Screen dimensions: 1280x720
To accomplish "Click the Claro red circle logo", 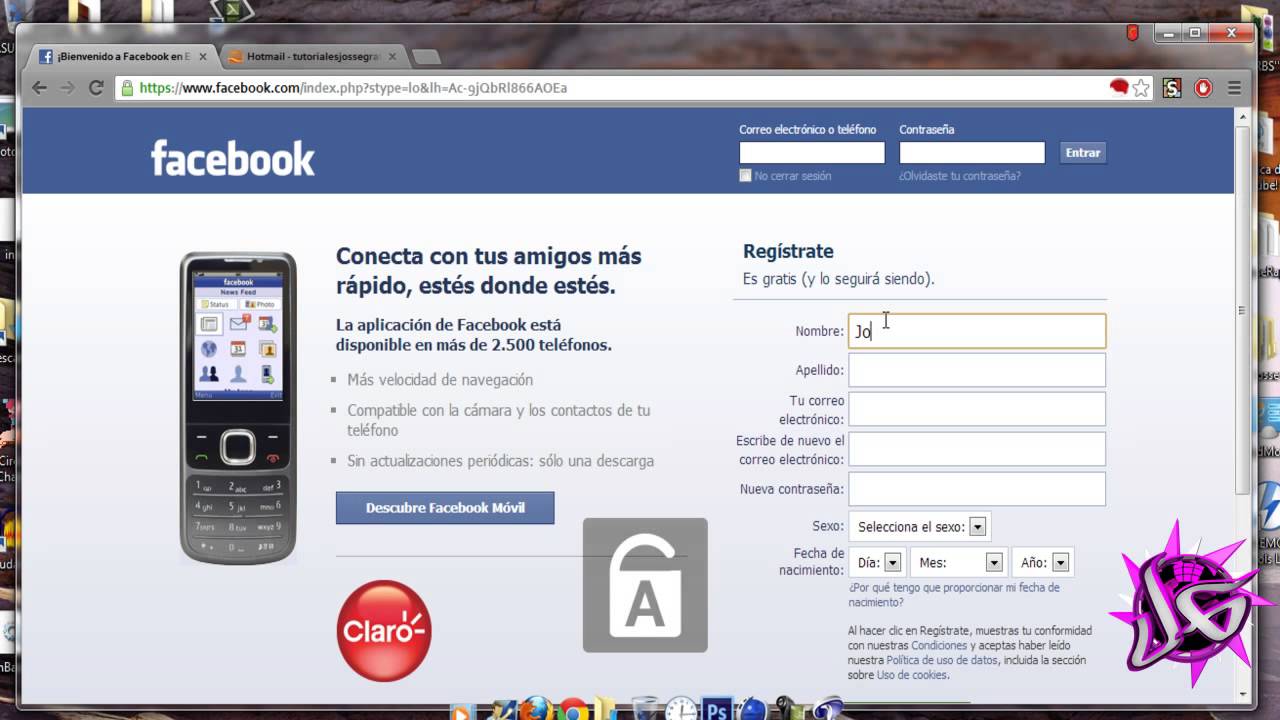I will pyautogui.click(x=384, y=631).
